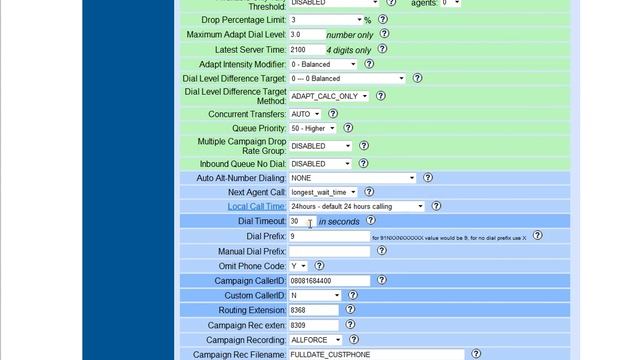Viewport: 640px width, 360px height.
Task: Open help for Campaign Recording
Action: point(354,339)
